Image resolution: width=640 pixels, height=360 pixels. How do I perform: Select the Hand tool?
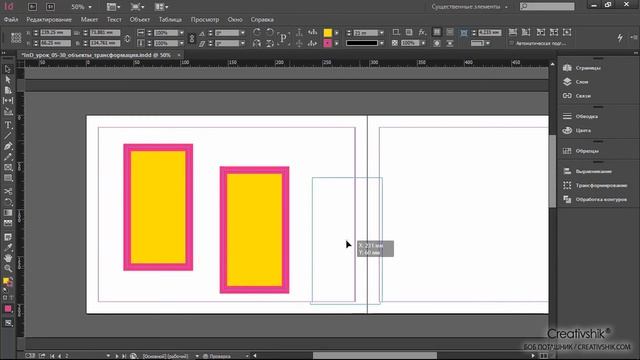tap(8, 258)
